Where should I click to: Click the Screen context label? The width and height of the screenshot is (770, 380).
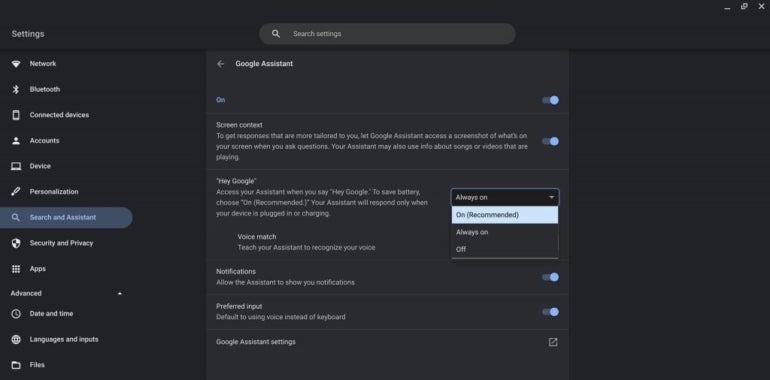239,125
